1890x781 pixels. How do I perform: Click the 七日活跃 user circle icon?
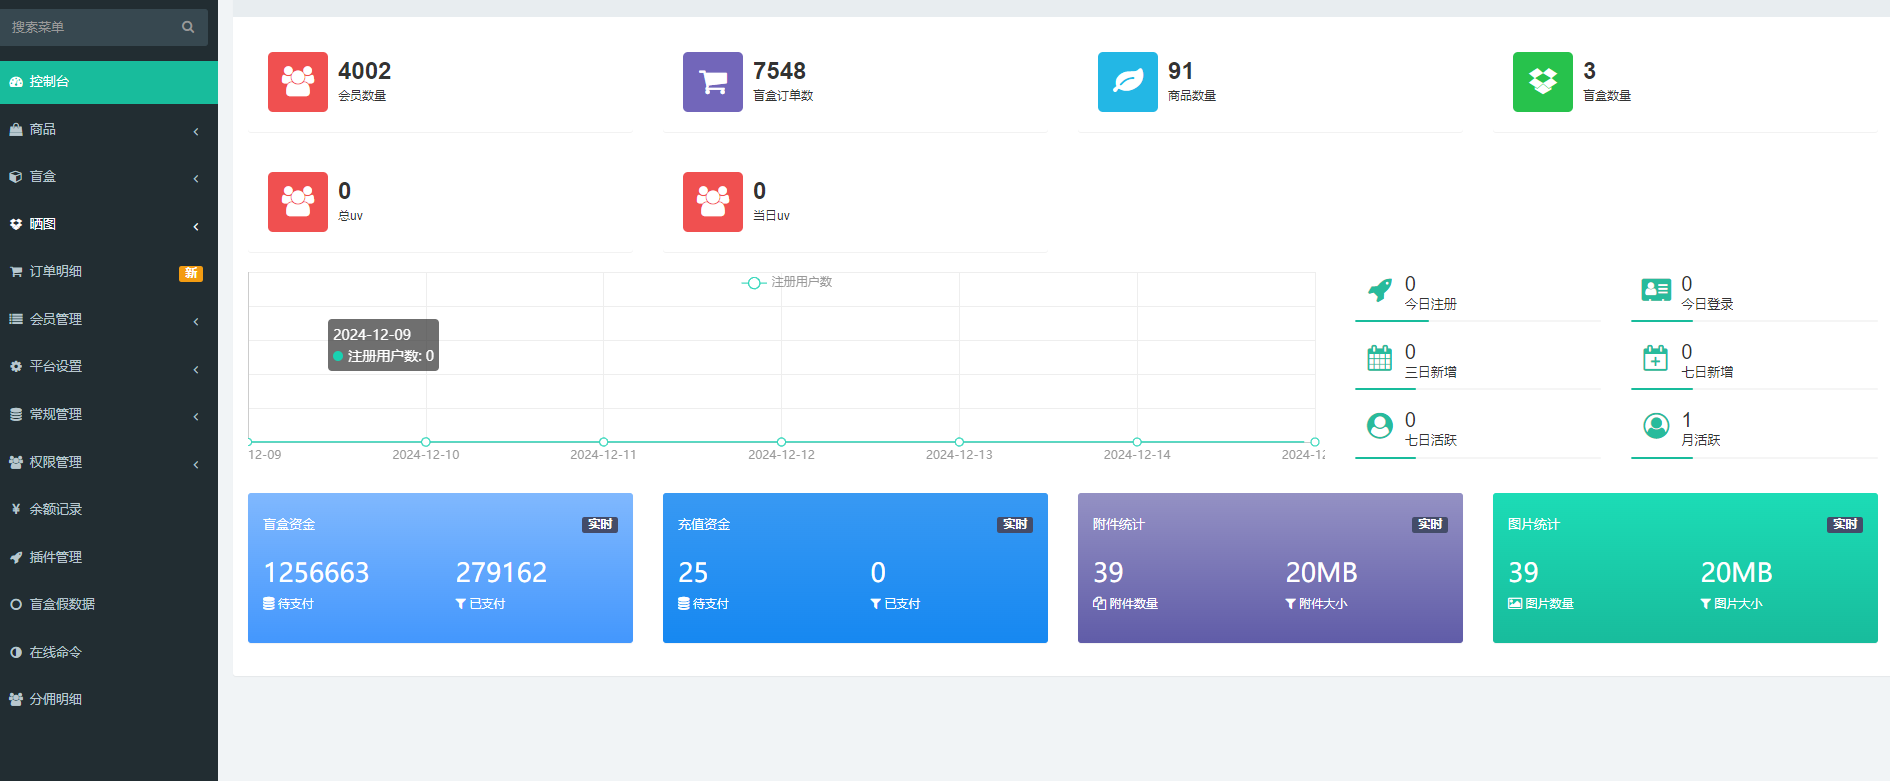point(1380,426)
